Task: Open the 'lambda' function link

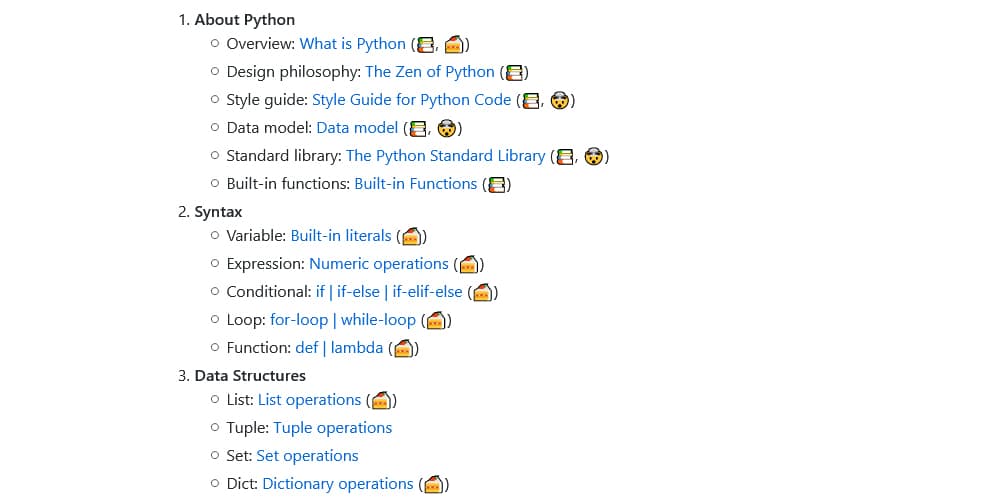Action: point(357,348)
